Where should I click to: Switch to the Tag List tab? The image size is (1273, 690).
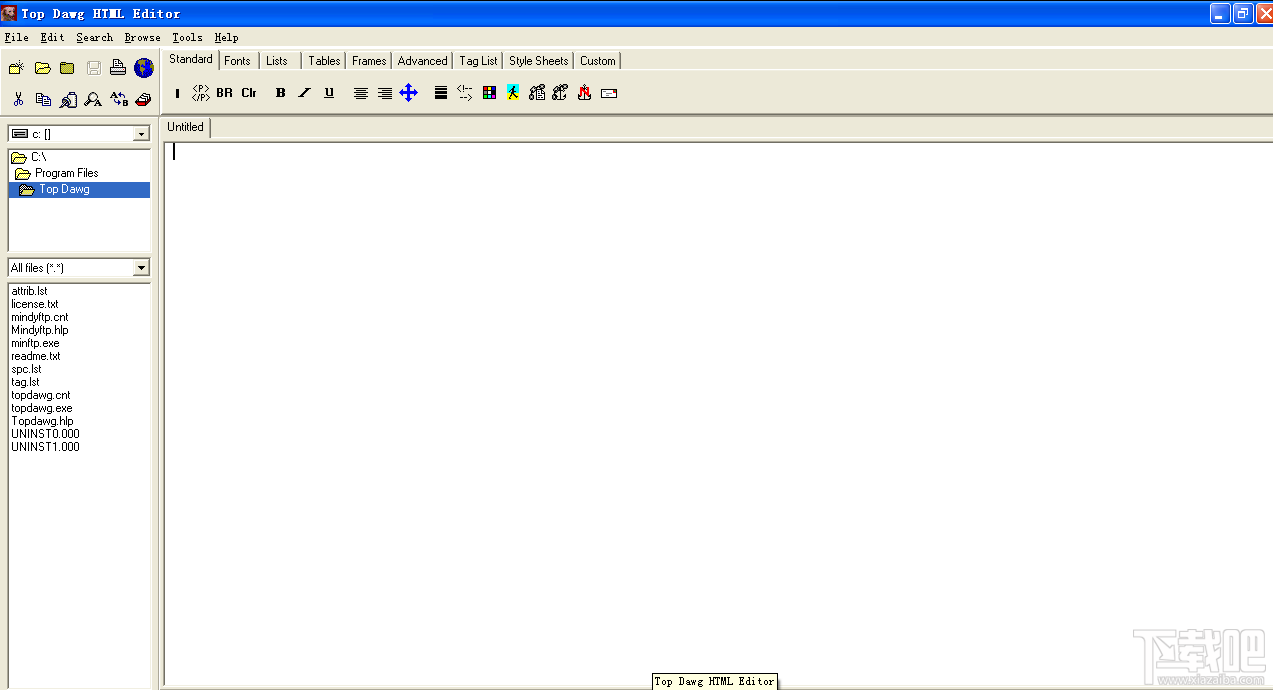click(x=478, y=61)
